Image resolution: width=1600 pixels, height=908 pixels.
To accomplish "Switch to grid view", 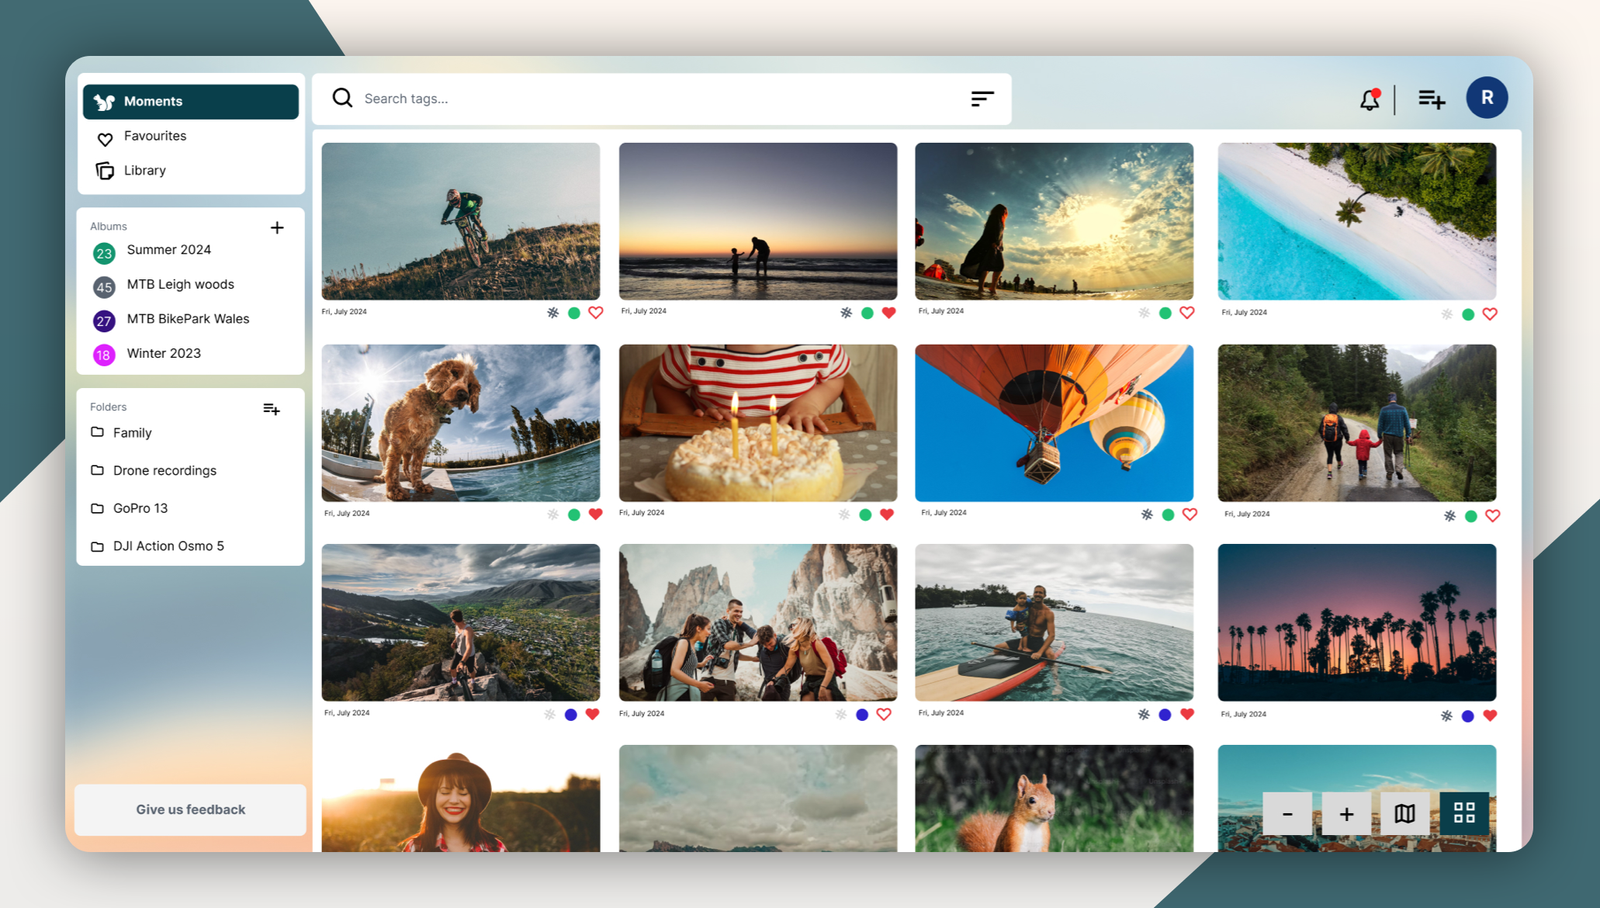I will (1464, 814).
